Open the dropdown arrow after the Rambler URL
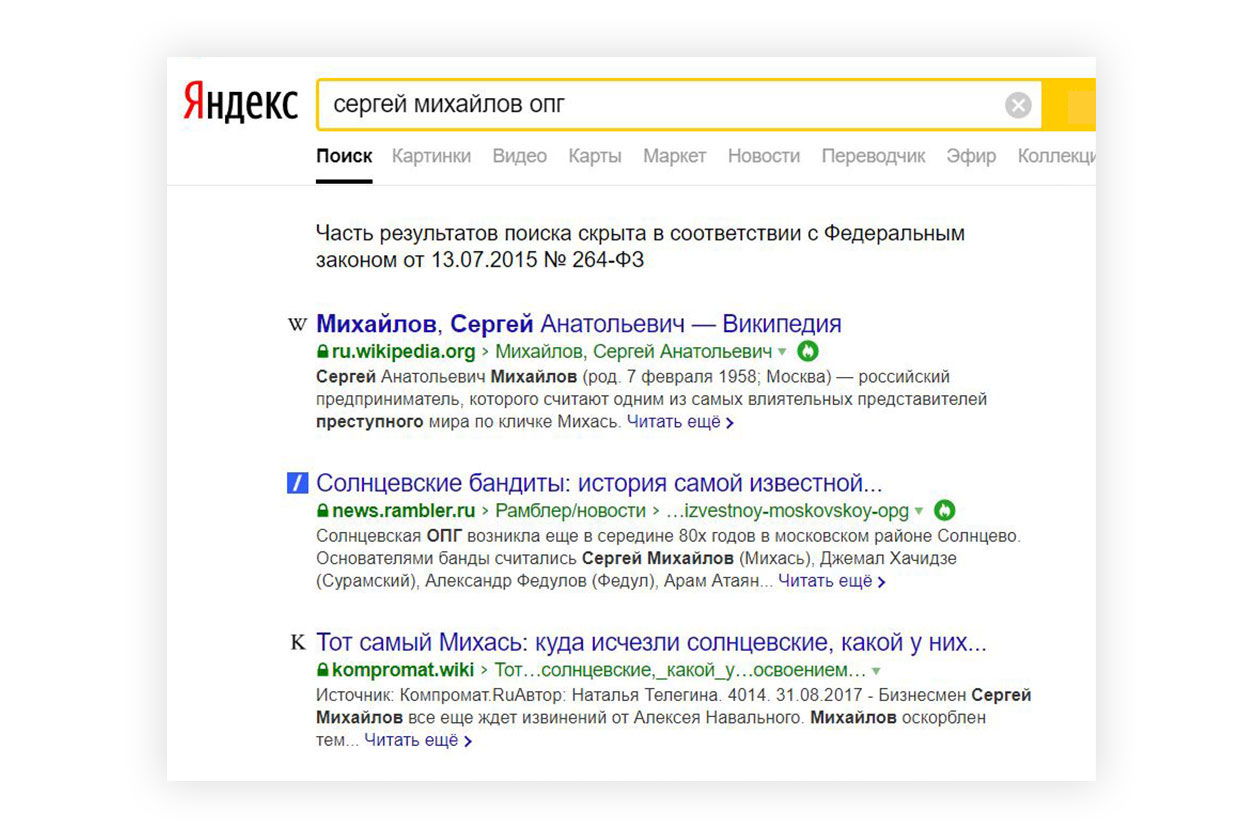Image resolution: width=1258 pixels, height=839 pixels. [x=918, y=511]
